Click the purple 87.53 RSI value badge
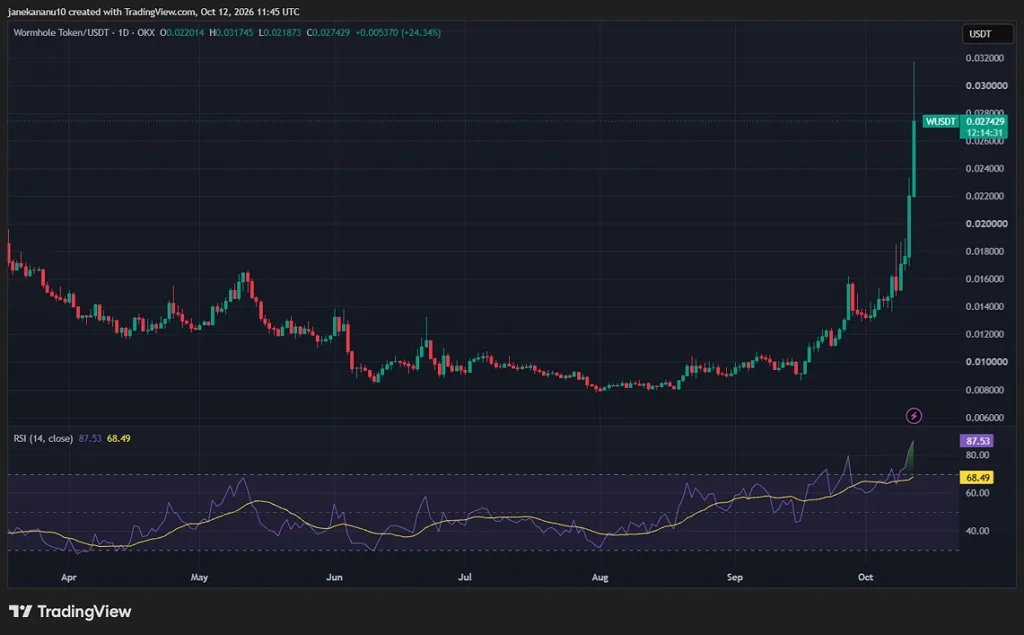Viewport: 1024px width, 635px height. coord(977,441)
